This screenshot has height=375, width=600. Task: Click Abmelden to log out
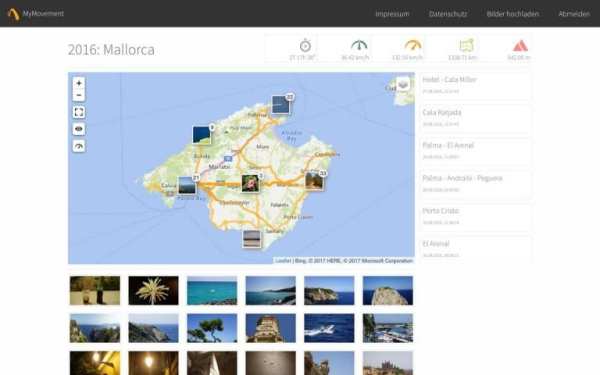point(574,14)
